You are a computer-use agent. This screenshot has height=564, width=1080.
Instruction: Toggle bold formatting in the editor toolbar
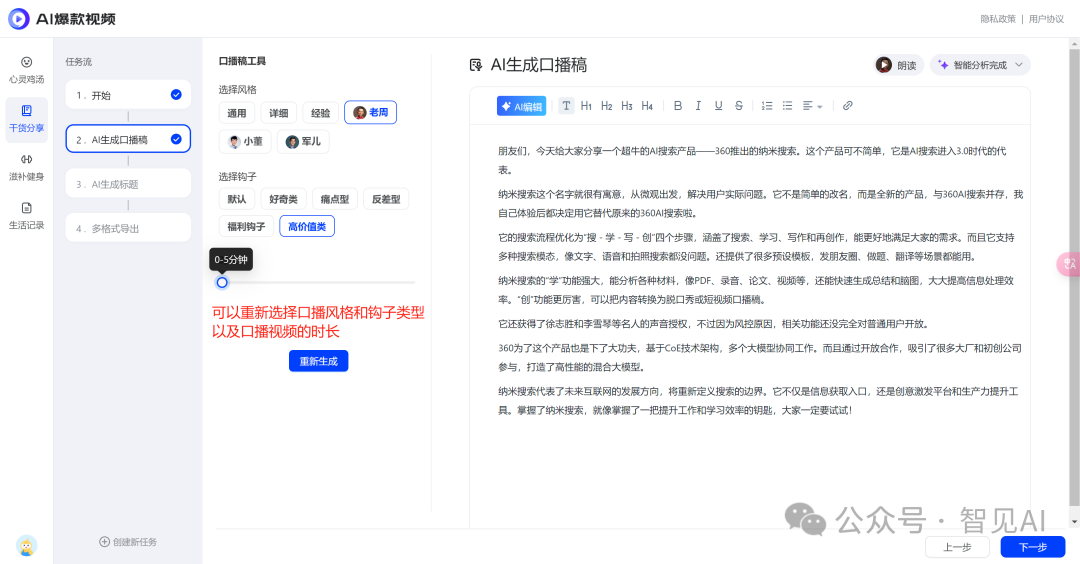[x=678, y=106]
